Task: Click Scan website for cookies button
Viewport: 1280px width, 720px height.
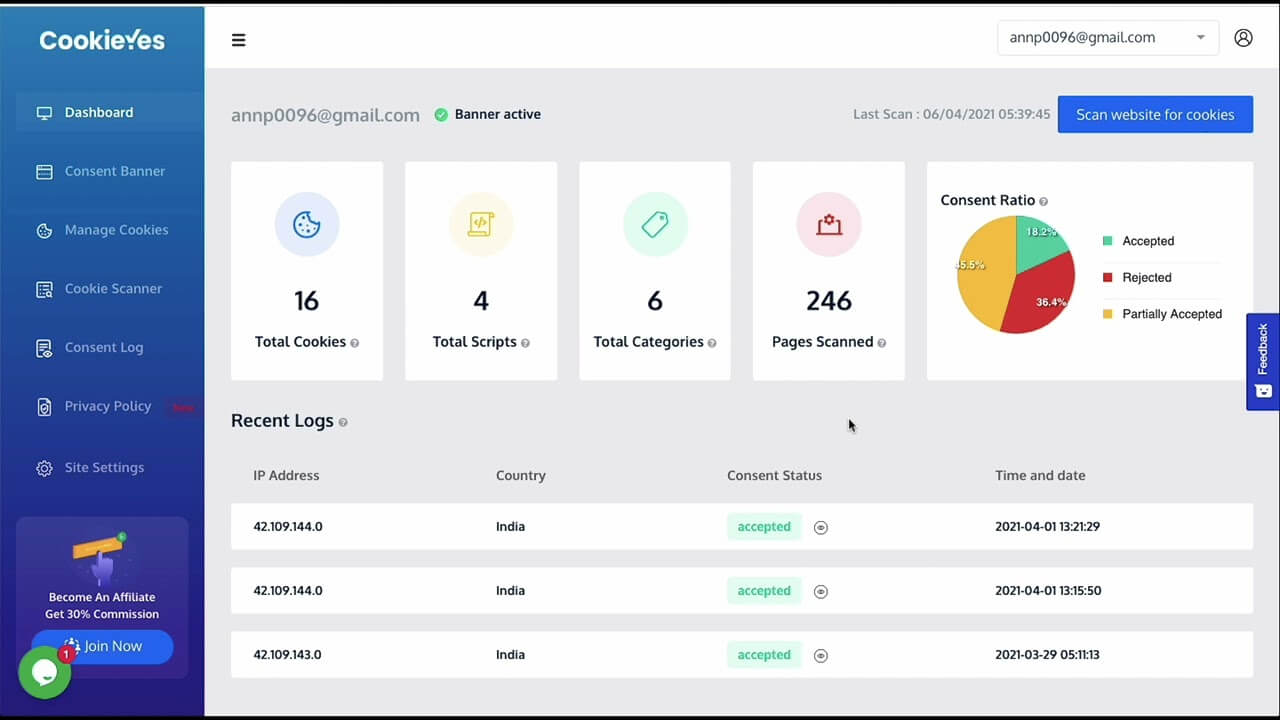Action: (x=1155, y=114)
